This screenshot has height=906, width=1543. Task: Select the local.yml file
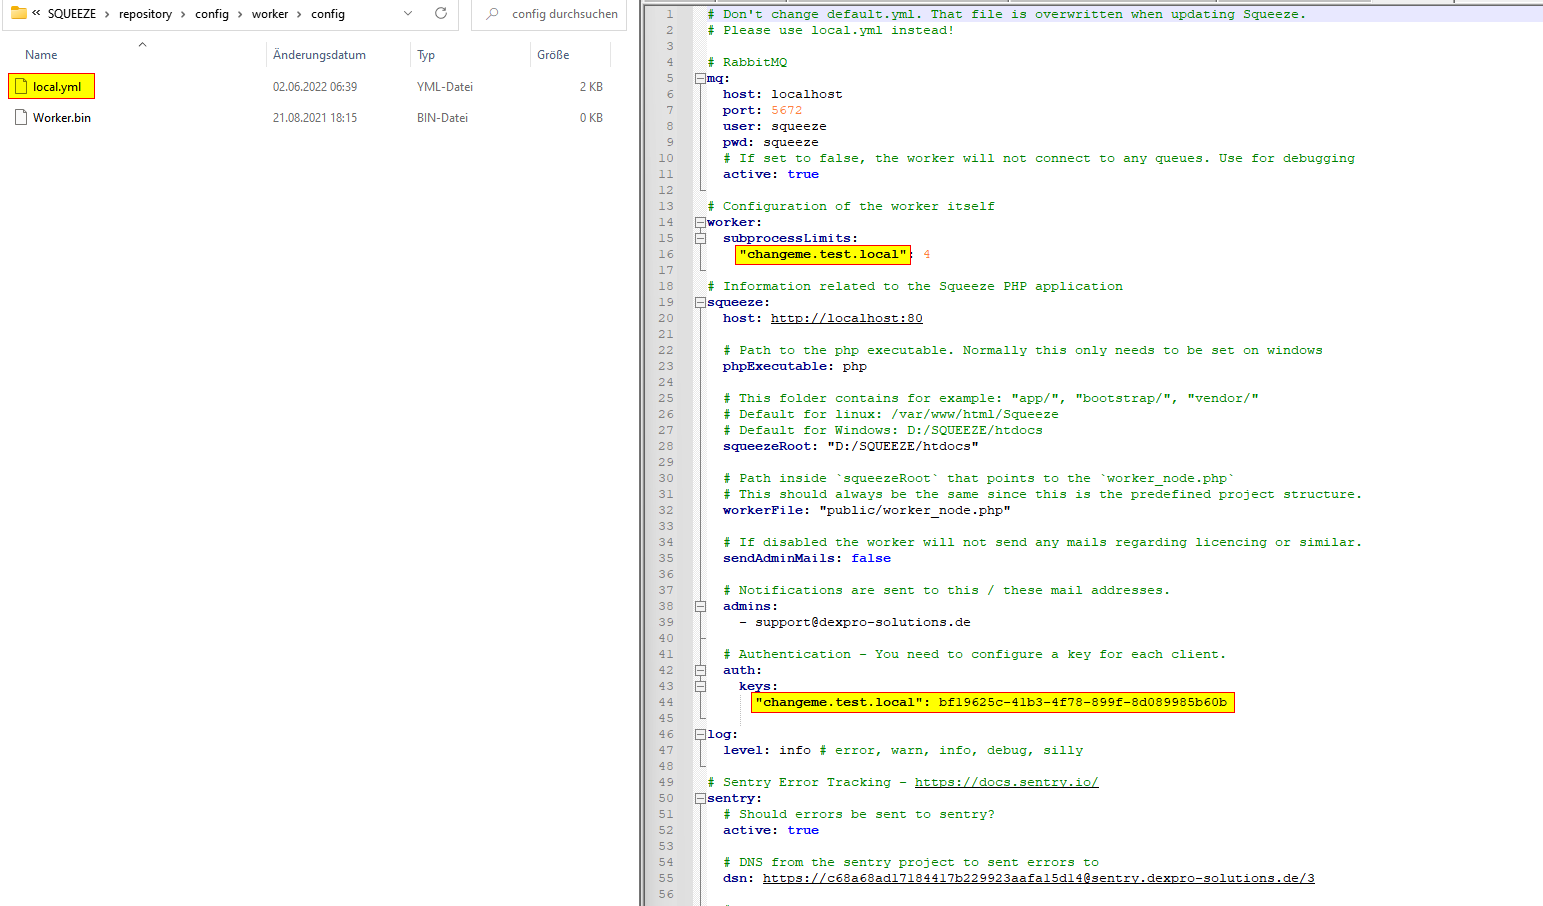(56, 87)
